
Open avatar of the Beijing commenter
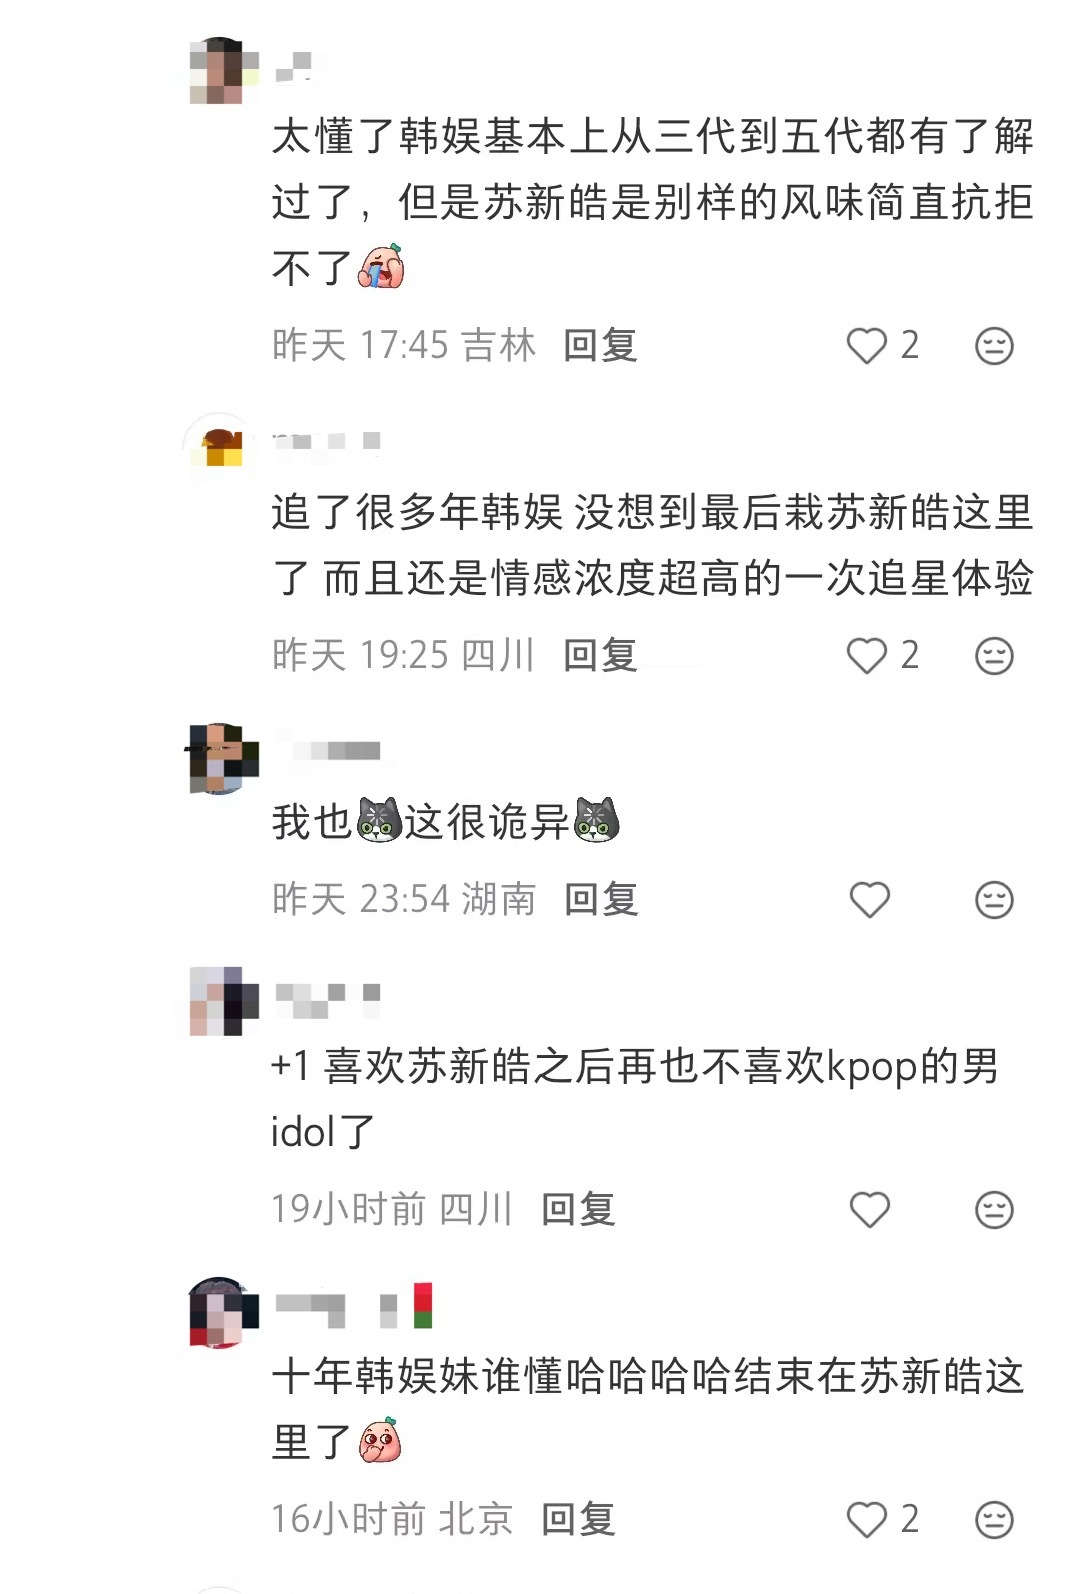222,1312
